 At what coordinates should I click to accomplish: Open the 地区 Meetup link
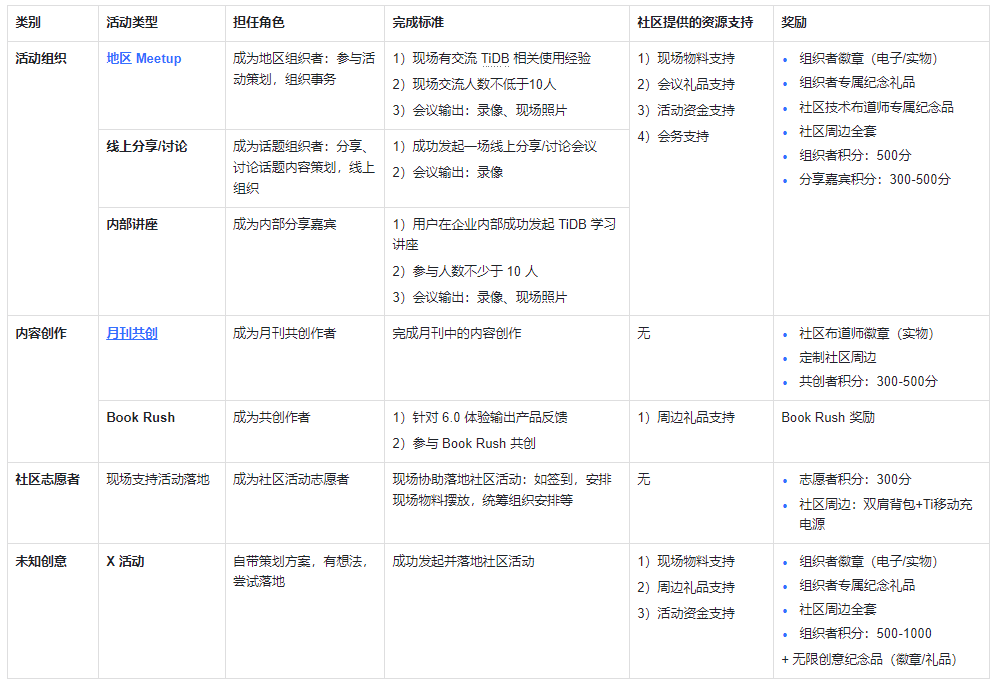[x=143, y=59]
